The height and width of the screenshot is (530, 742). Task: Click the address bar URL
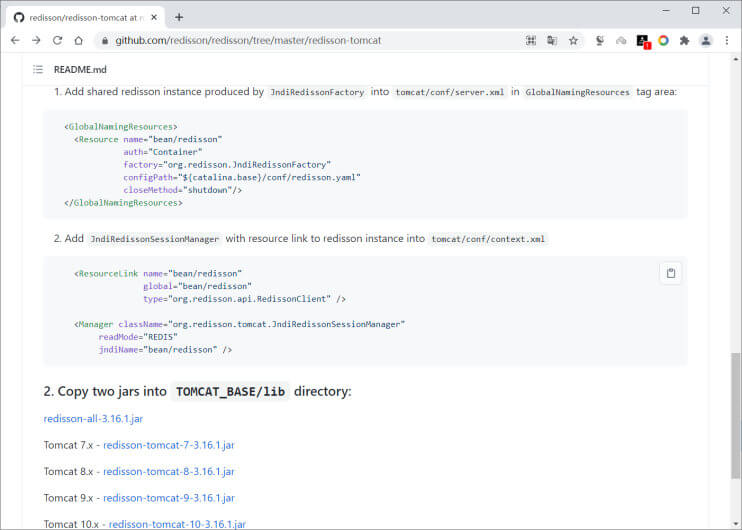pos(248,41)
